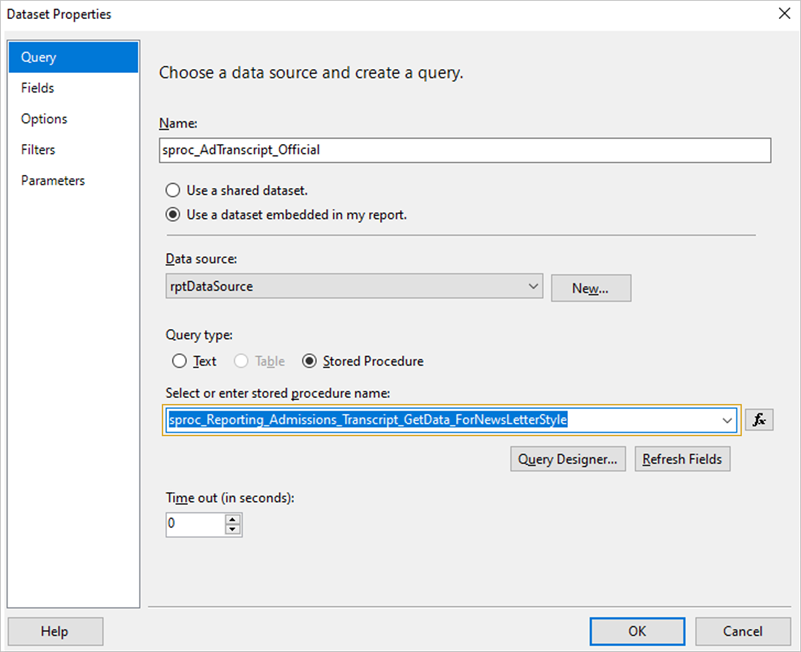801x652 pixels.
Task: Select the Query page
Action: pyautogui.click(x=39, y=57)
